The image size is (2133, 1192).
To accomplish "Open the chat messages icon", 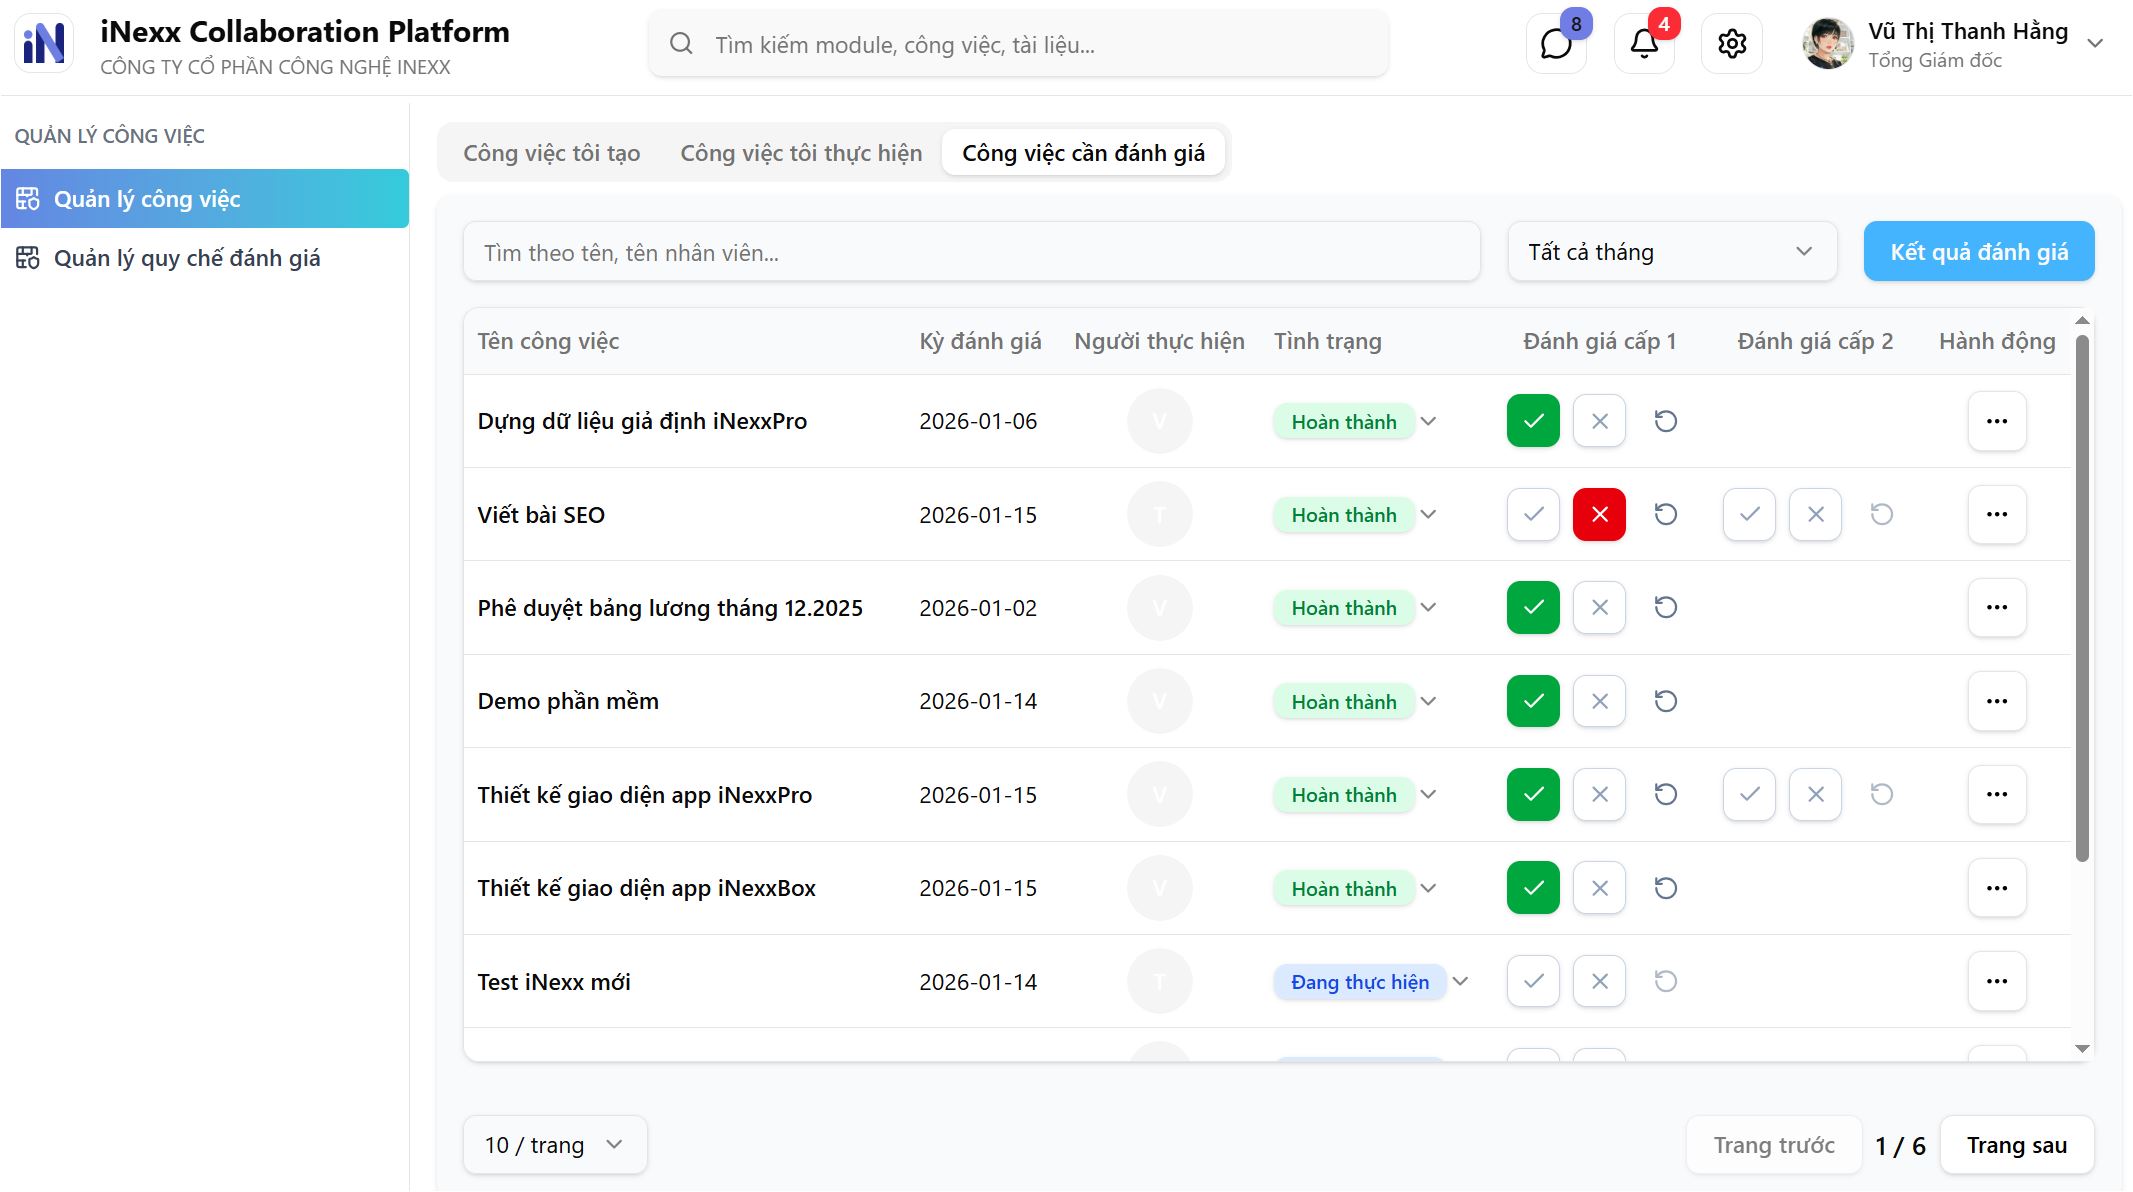I will (1556, 45).
